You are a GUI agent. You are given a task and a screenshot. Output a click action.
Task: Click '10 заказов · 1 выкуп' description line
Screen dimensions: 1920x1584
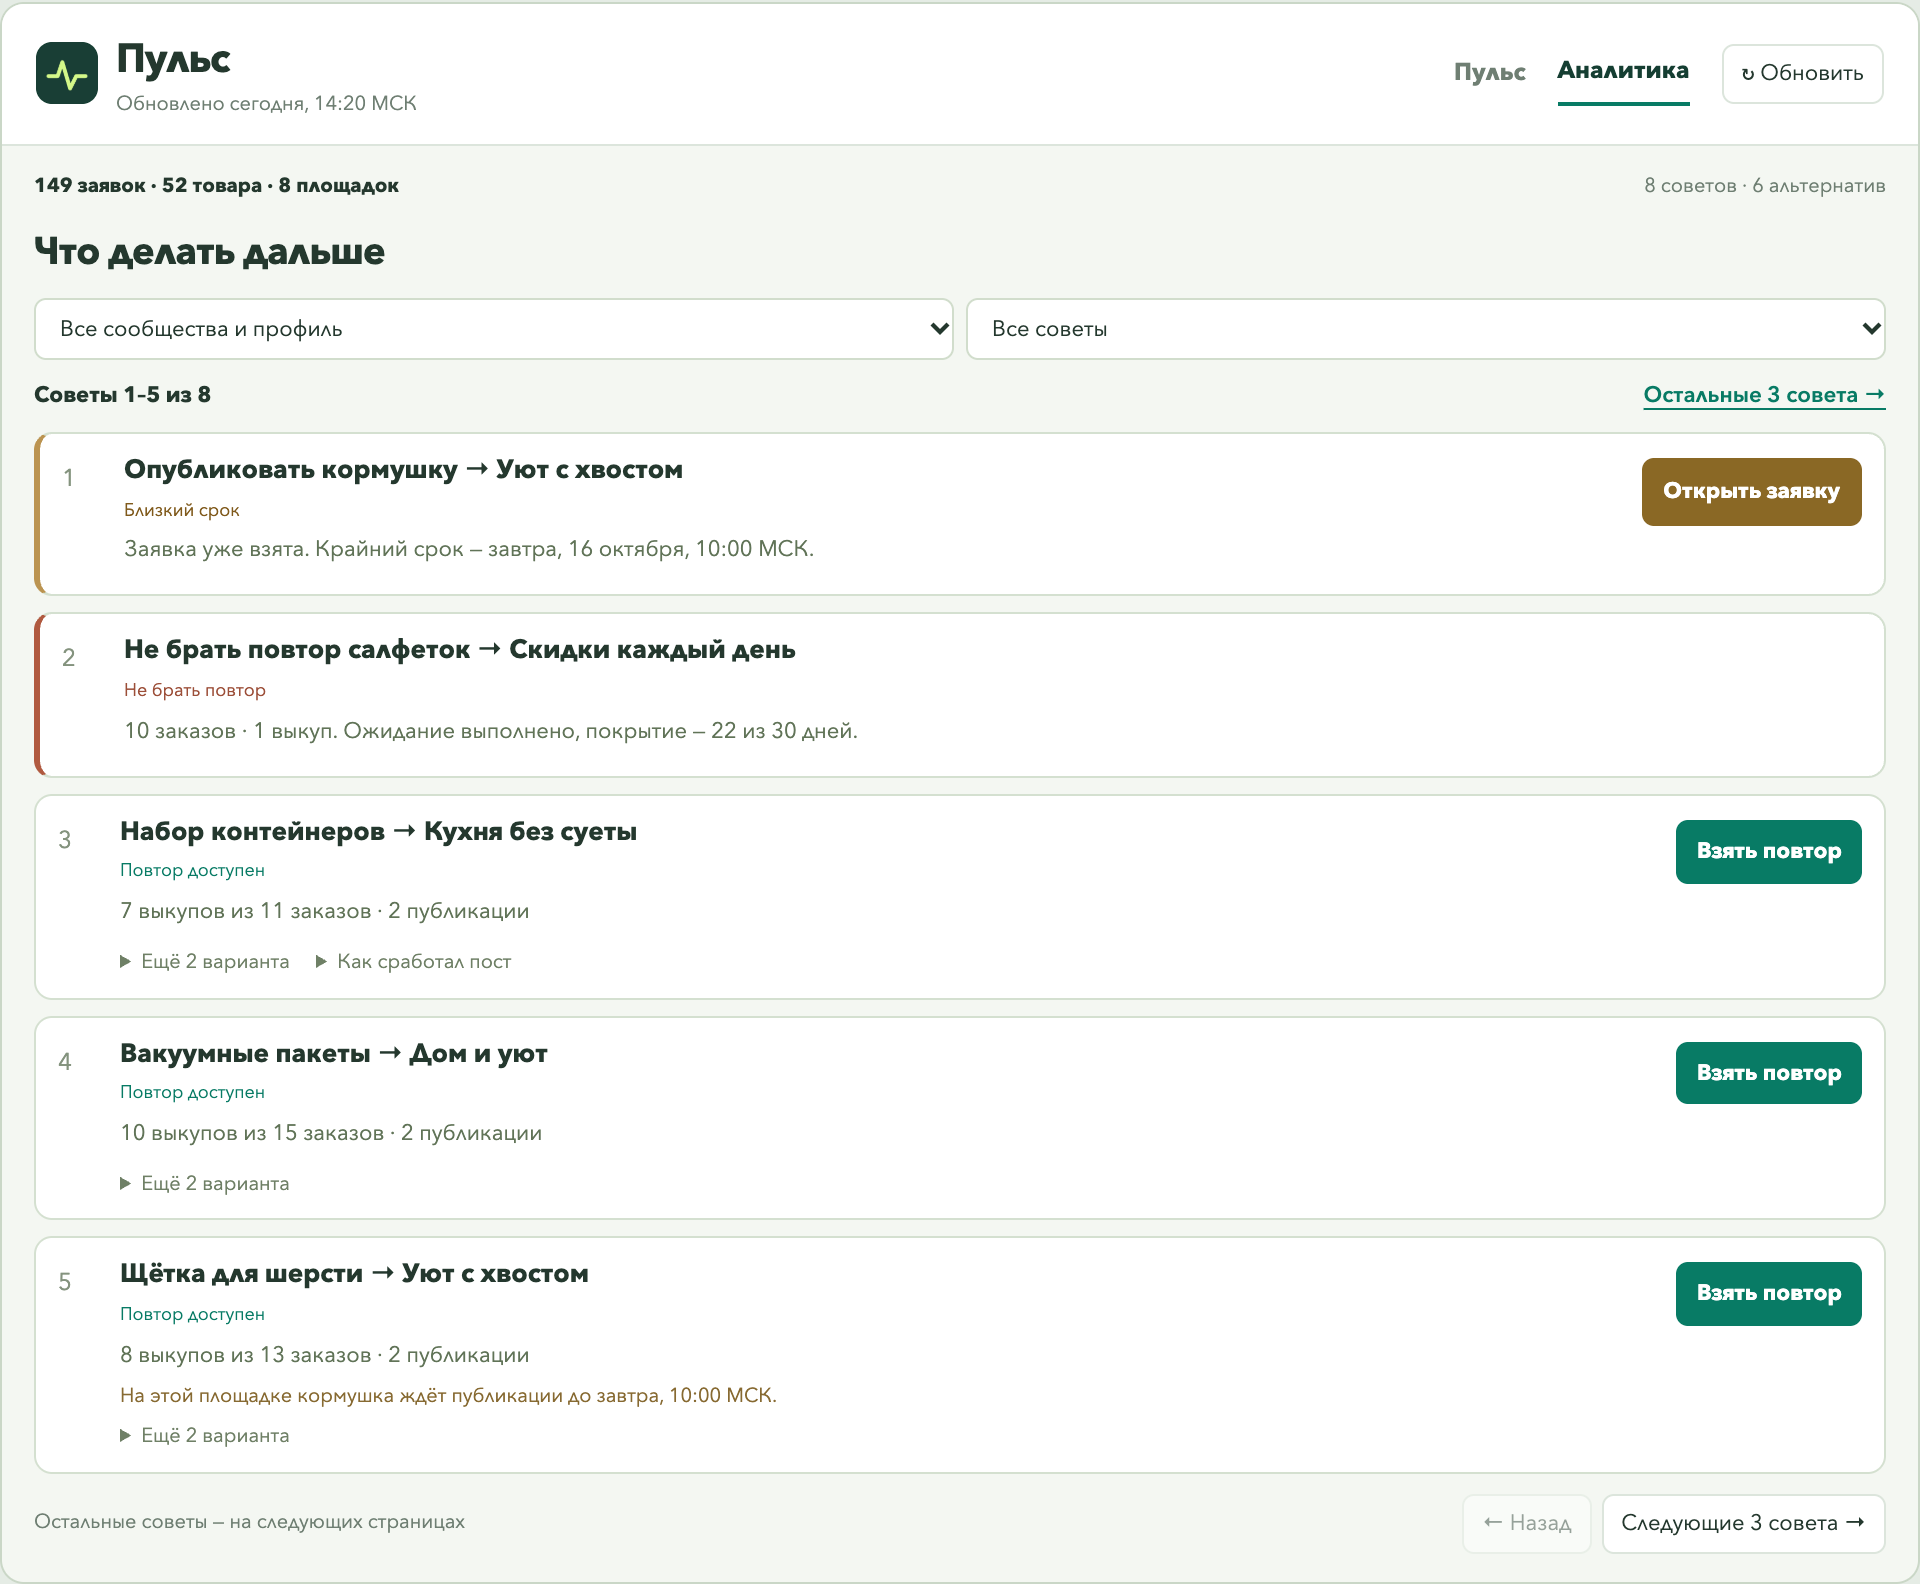coord(491,731)
